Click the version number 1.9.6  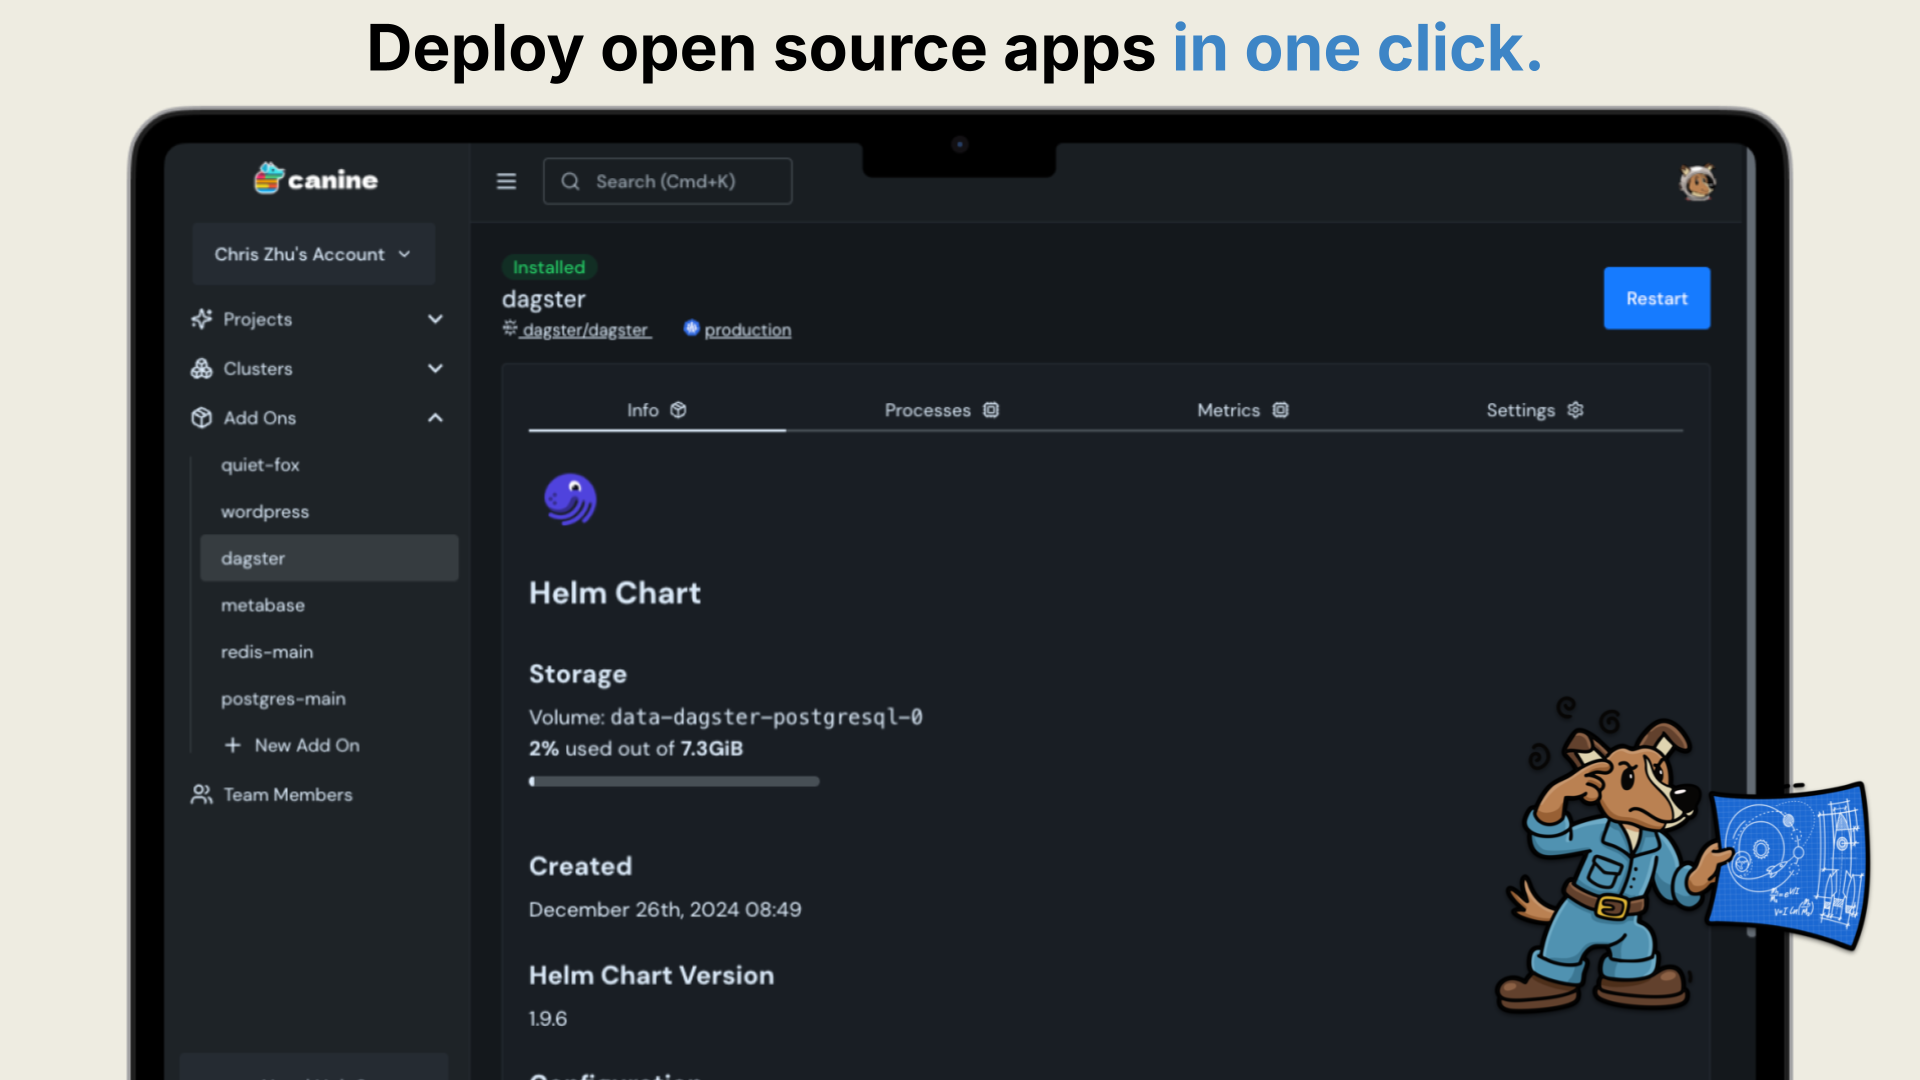[x=548, y=1018]
